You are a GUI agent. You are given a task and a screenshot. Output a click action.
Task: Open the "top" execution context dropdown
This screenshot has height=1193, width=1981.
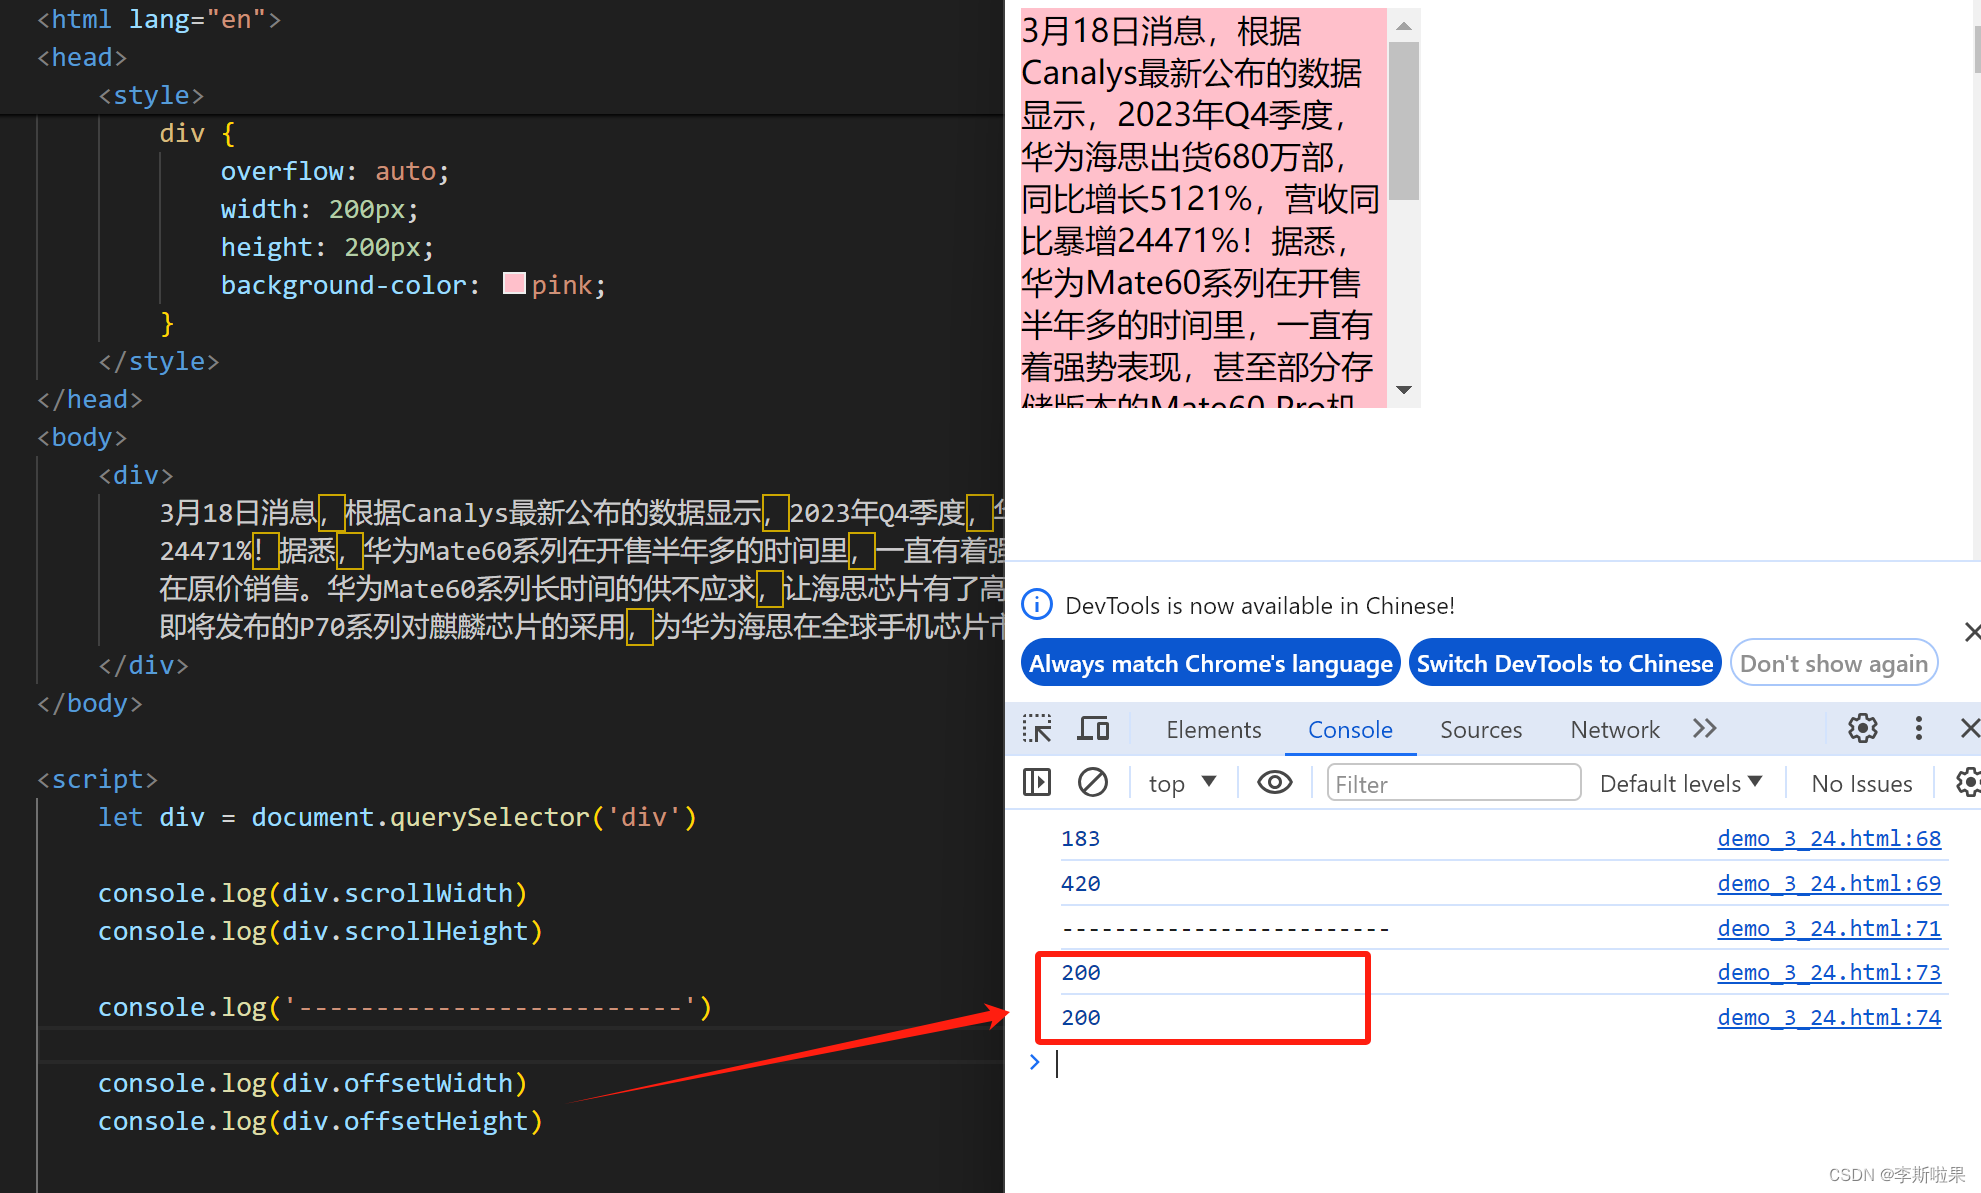(x=1183, y=782)
